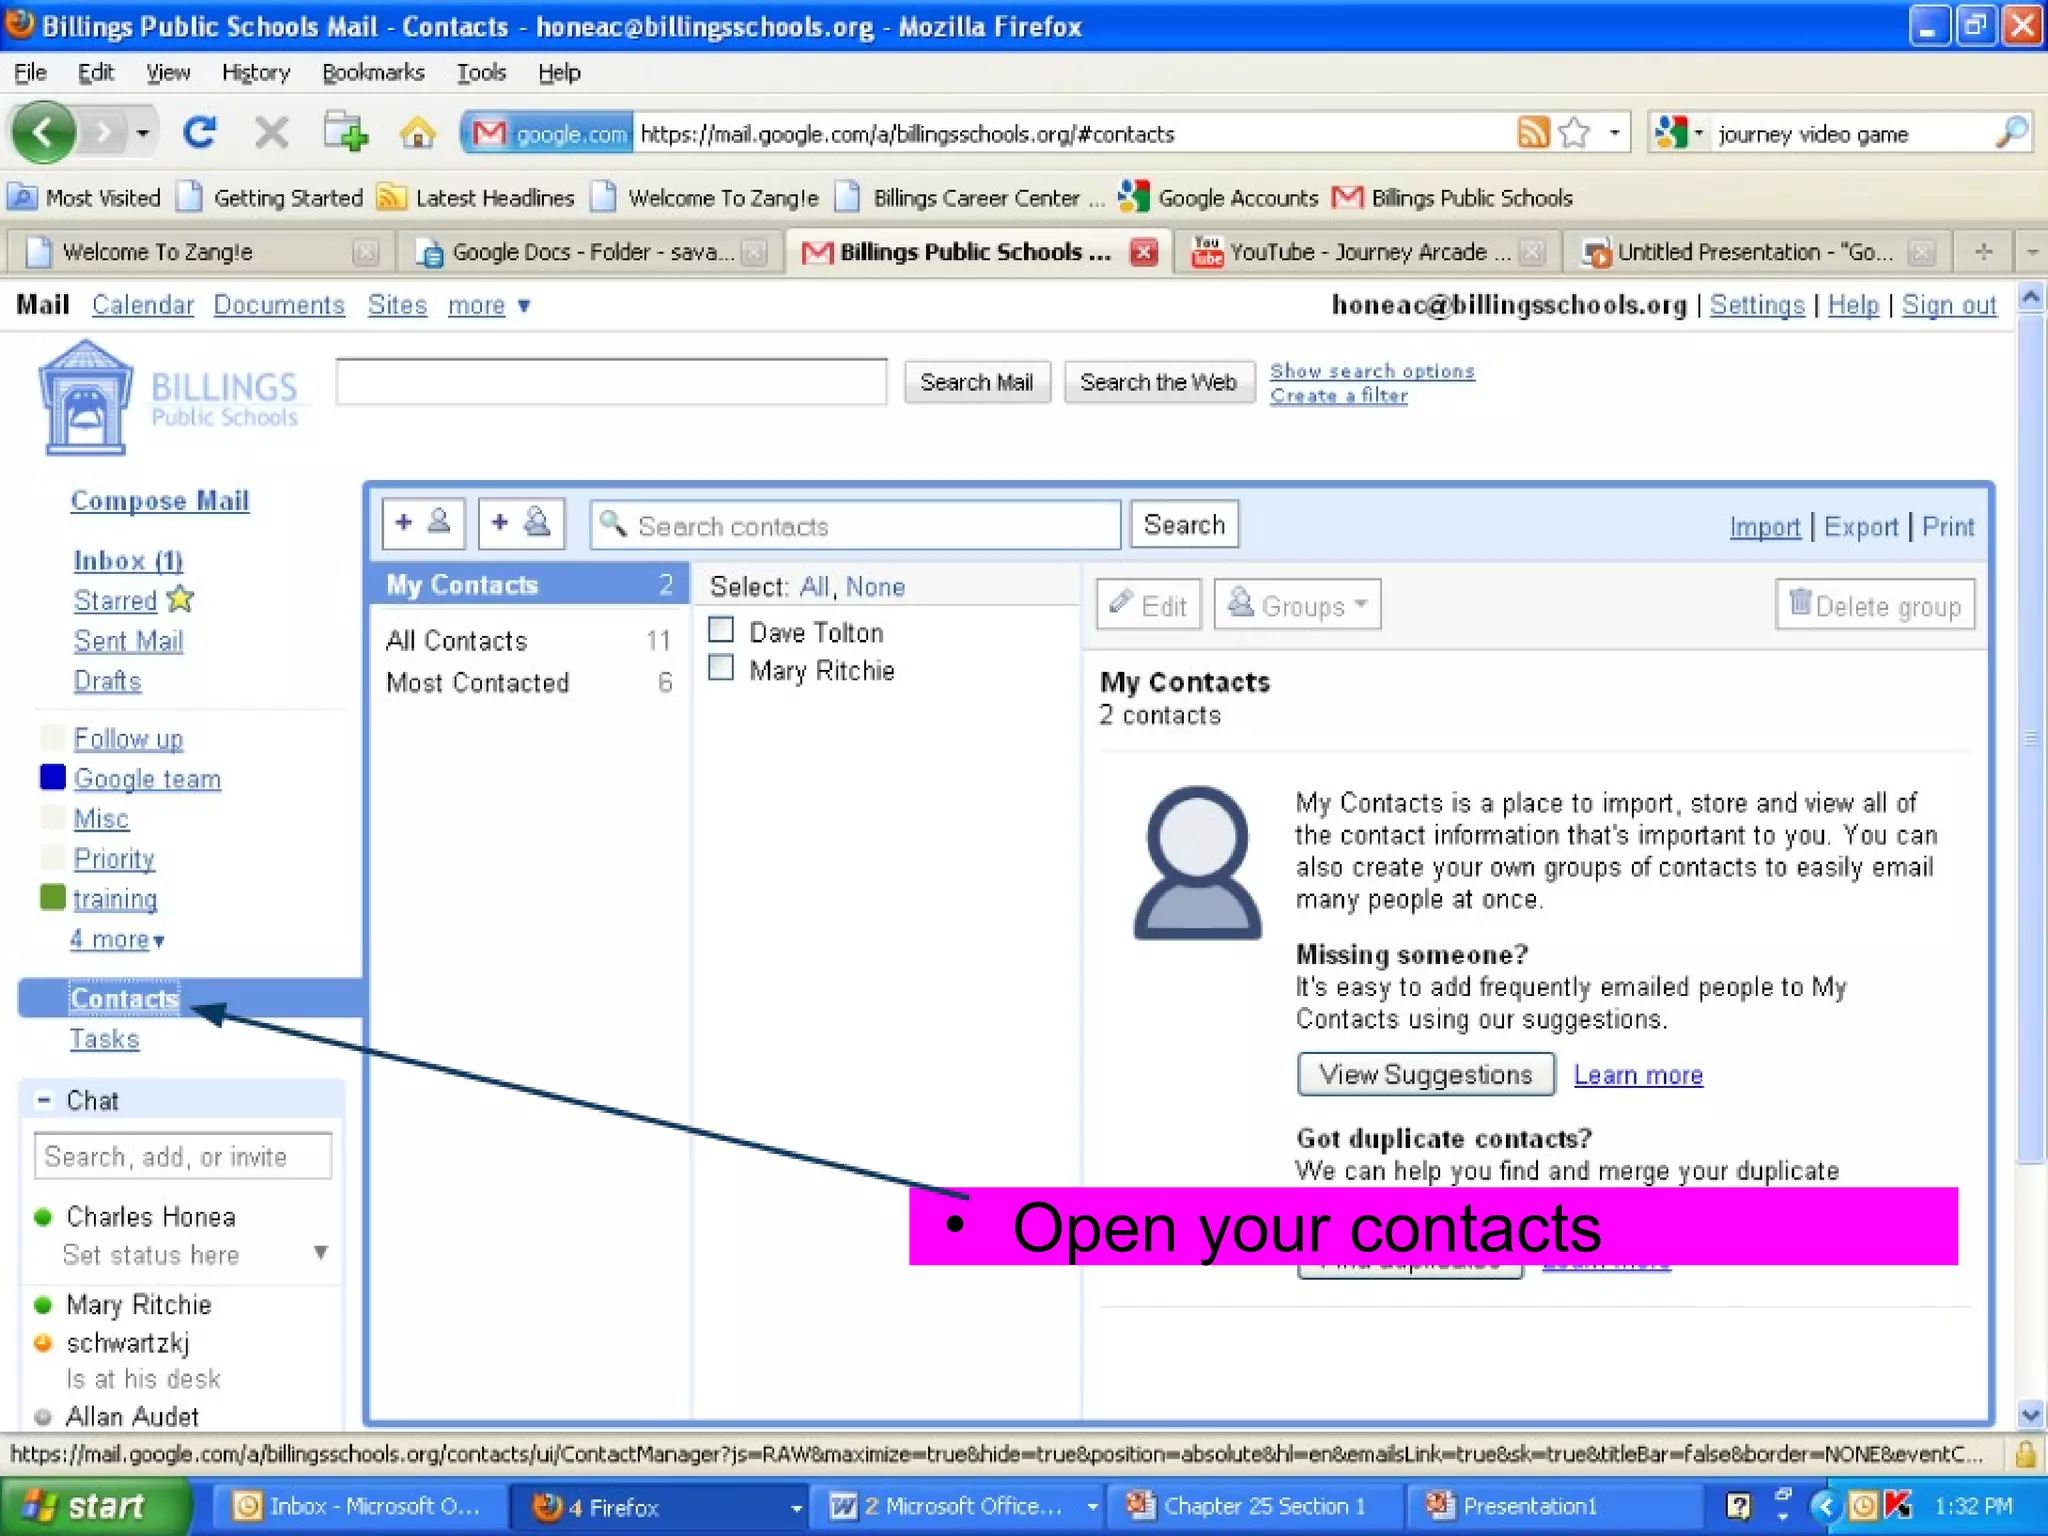Click Google Accounts bookmark
Viewport: 2048px width, 1536px height.
coord(1218,198)
